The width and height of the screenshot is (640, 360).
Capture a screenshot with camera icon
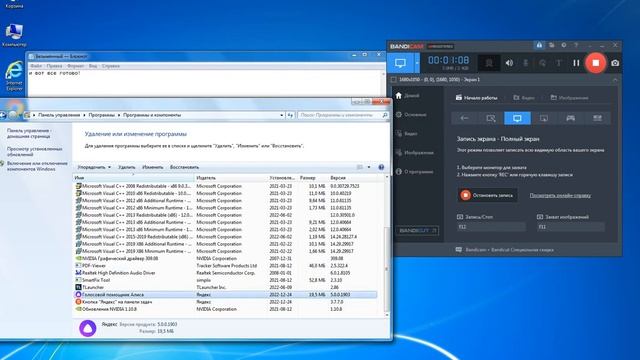tap(615, 63)
